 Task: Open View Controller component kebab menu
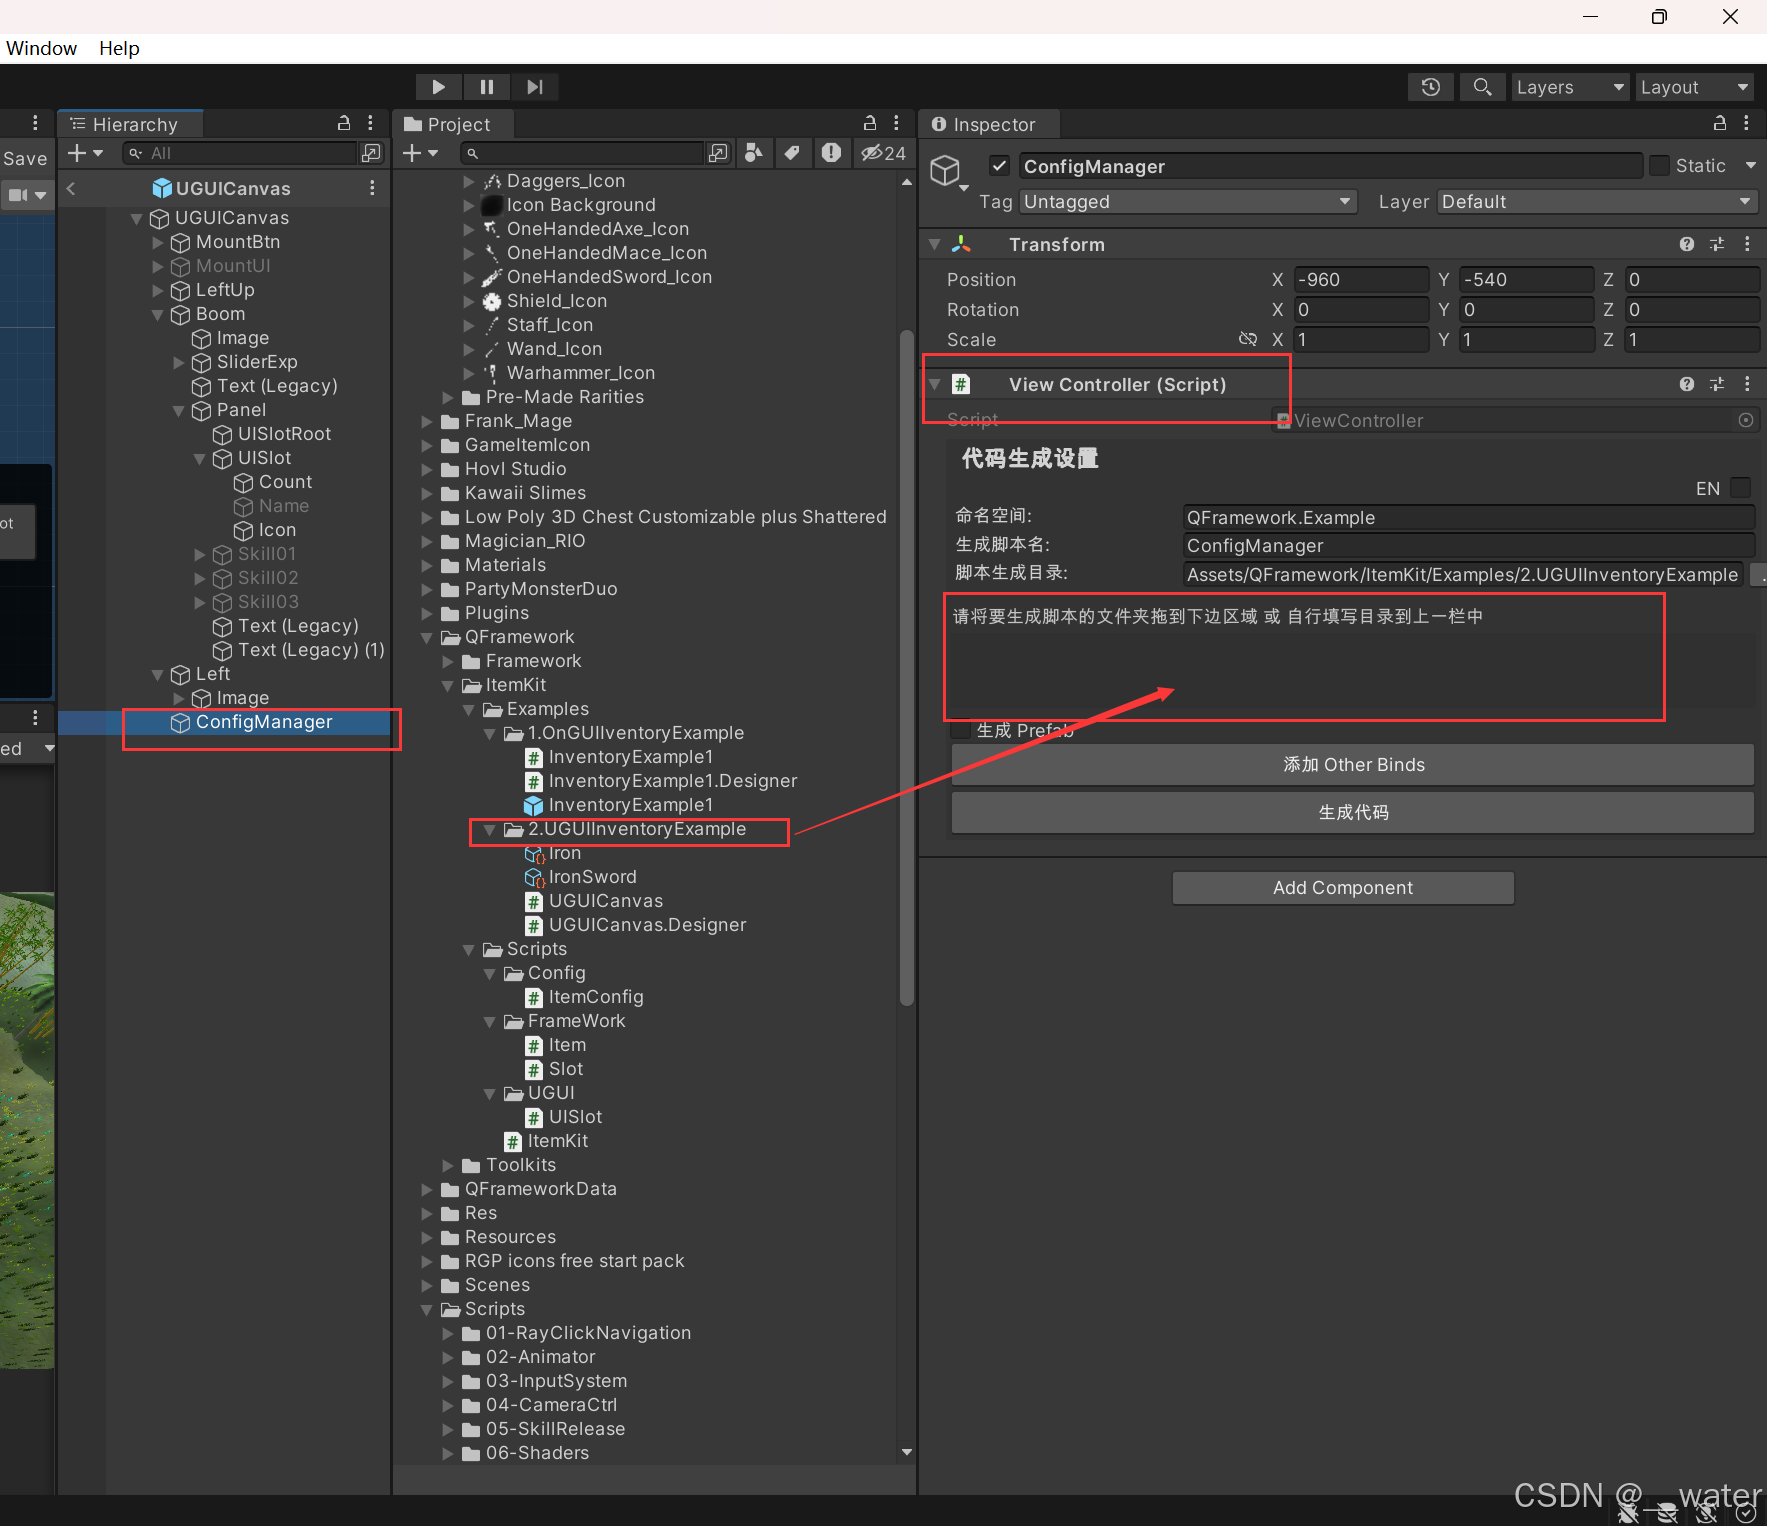(x=1747, y=384)
